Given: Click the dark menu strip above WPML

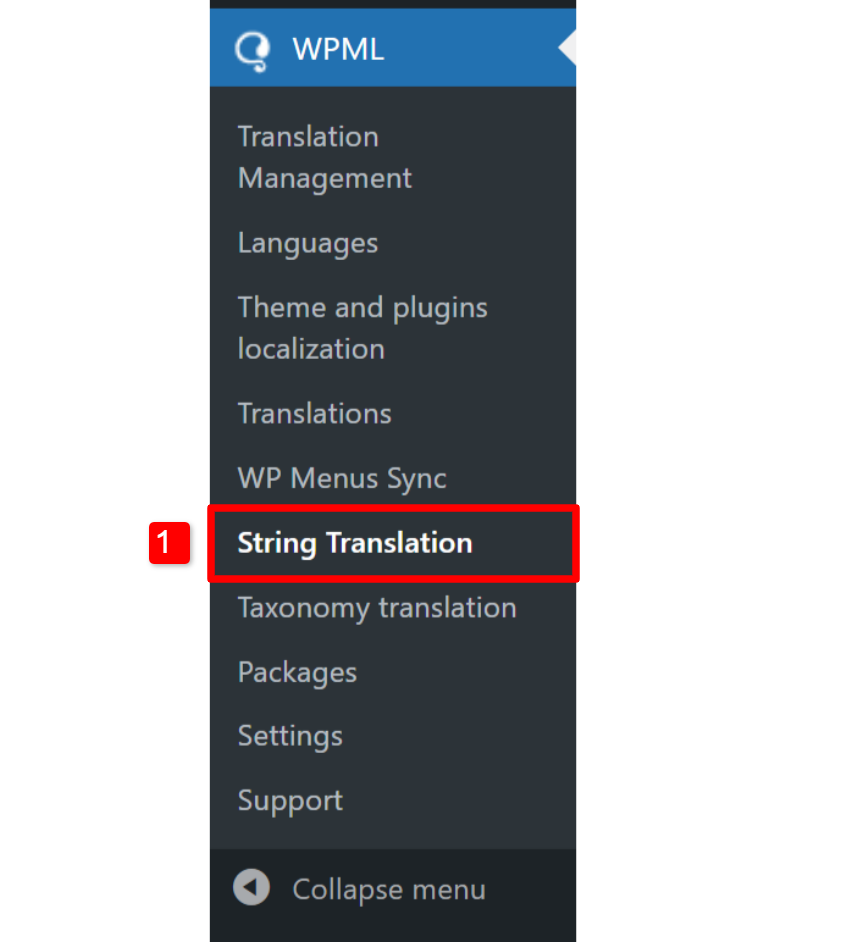Looking at the screenshot, I should point(392,4).
